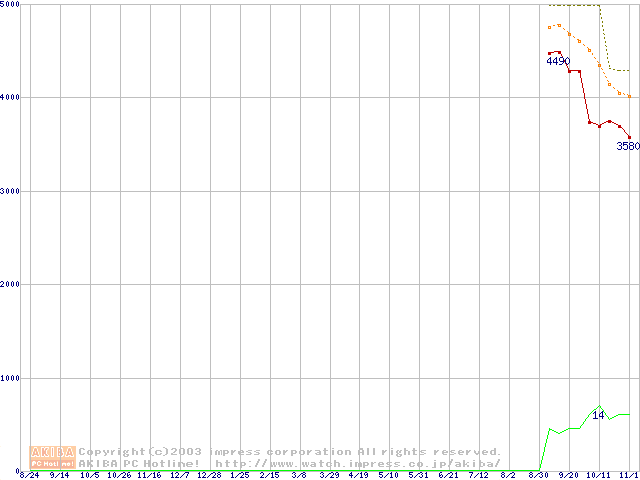The width and height of the screenshot is (640, 480).
Task: Click the 3580 end value label
Action: click(x=627, y=146)
